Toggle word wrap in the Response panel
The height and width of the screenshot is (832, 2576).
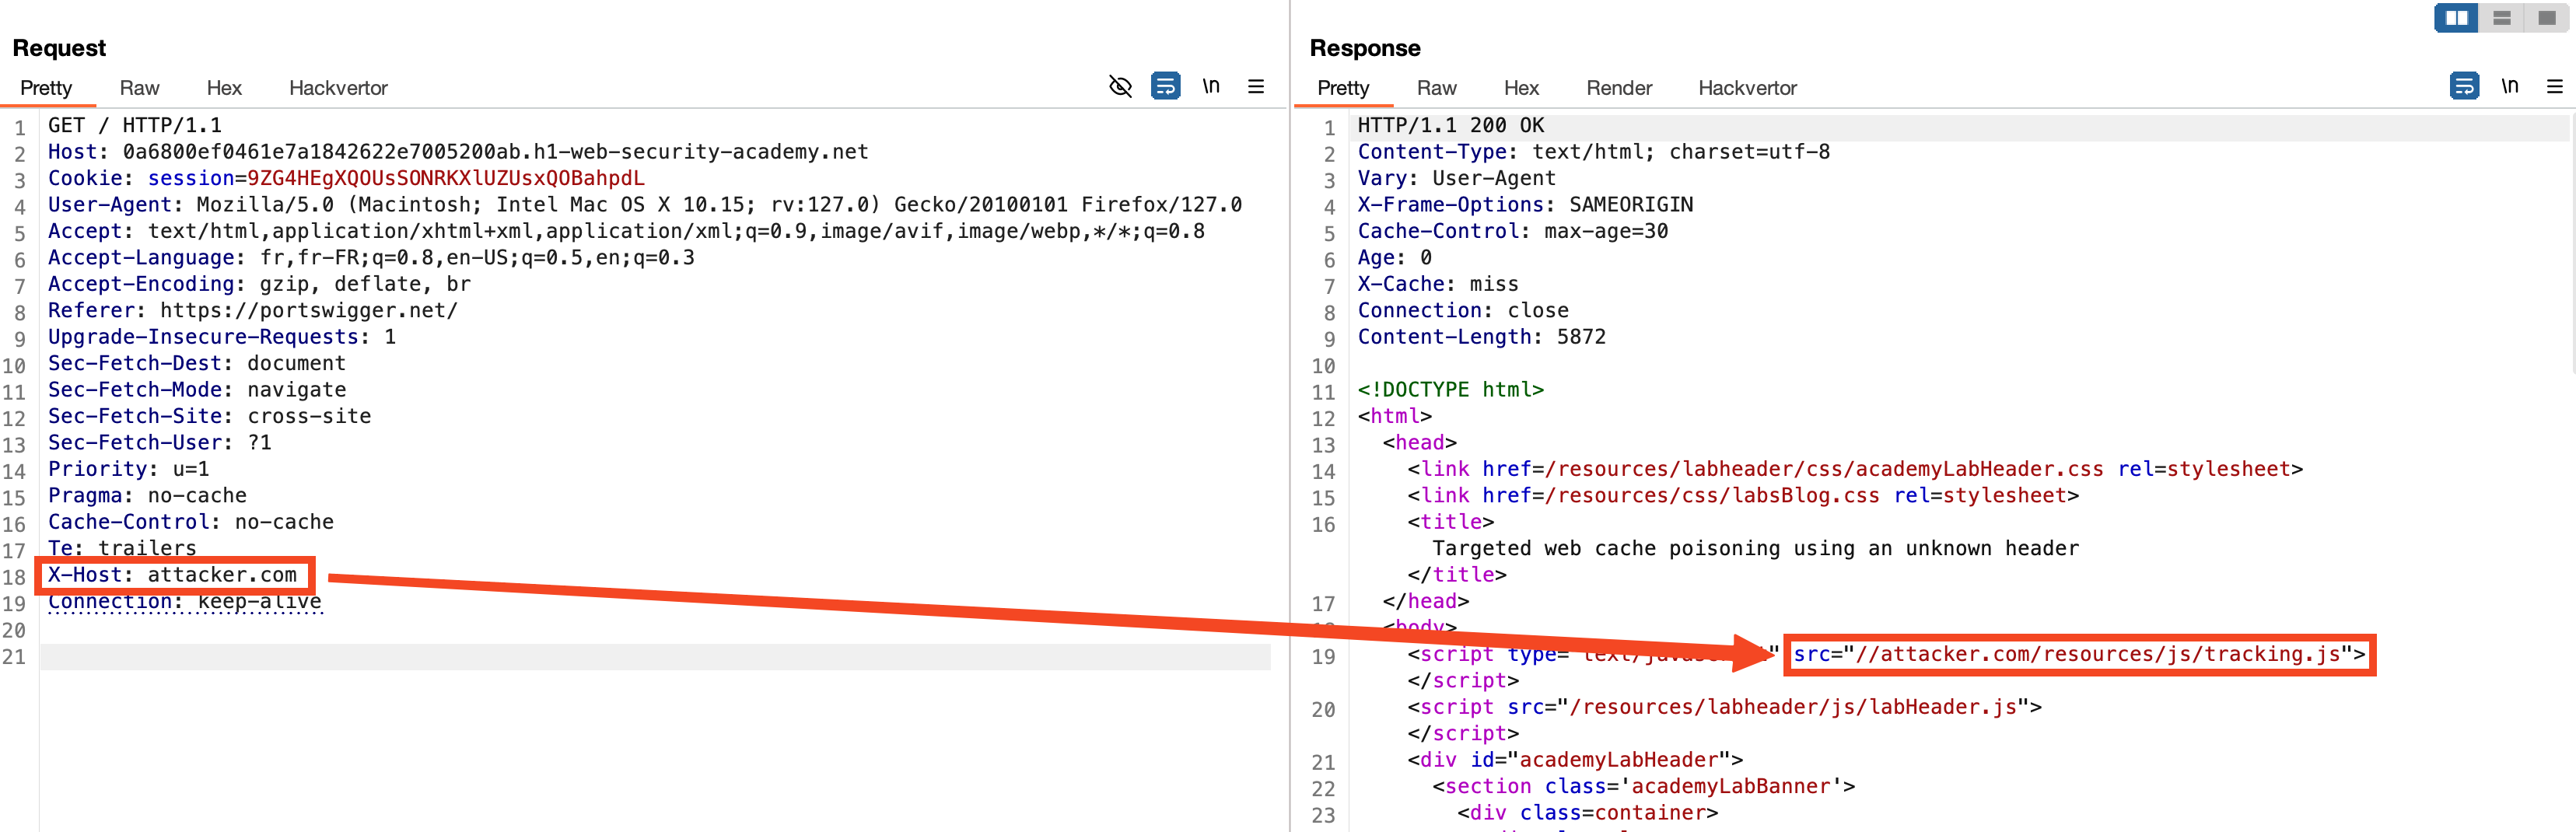coord(2464,87)
